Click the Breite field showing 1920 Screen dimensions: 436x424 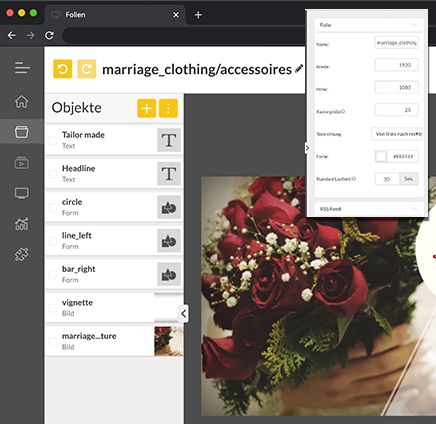[396, 65]
